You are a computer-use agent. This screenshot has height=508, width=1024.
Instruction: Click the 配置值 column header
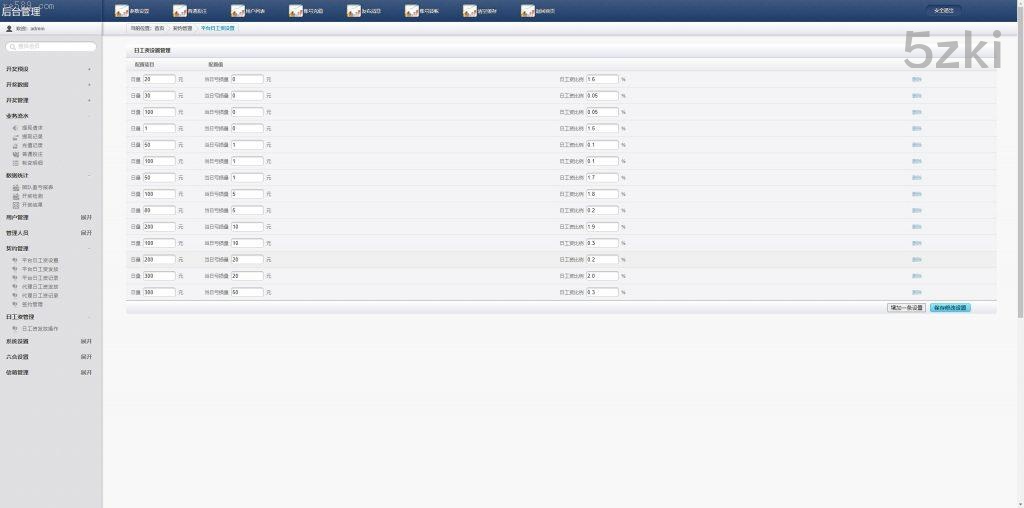tap(216, 65)
